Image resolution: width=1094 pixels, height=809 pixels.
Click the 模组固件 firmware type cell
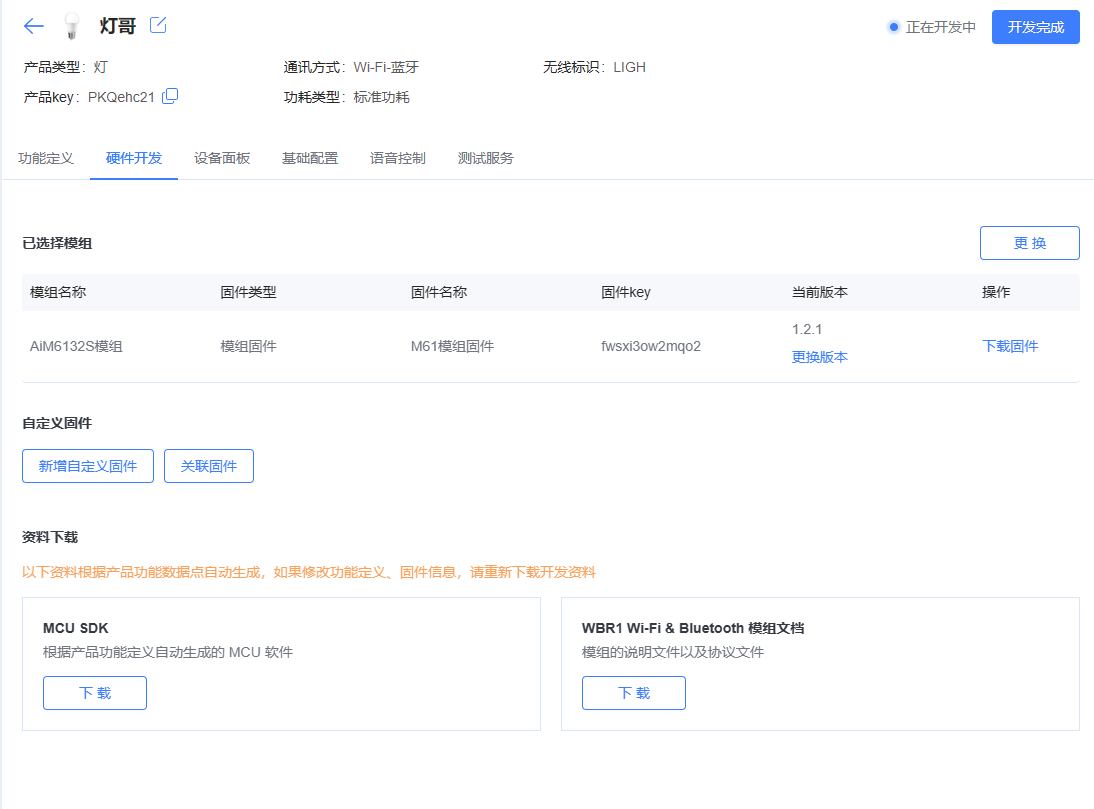248,346
